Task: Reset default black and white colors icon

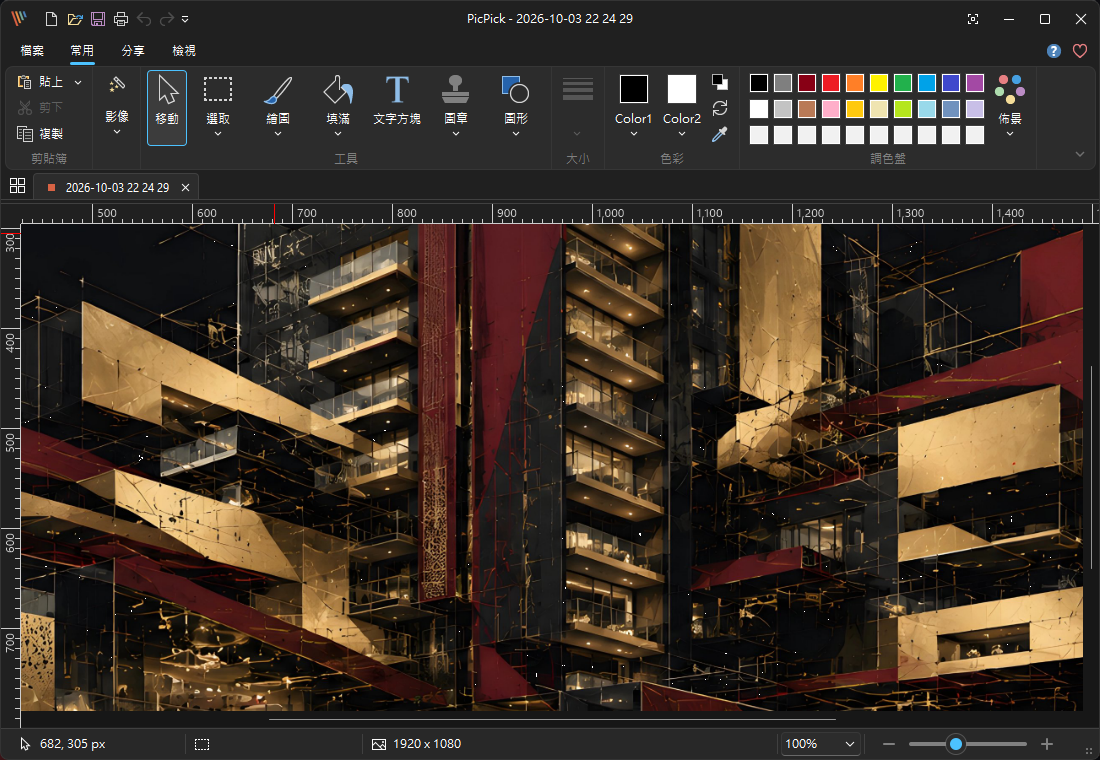Action: pyautogui.click(x=720, y=82)
